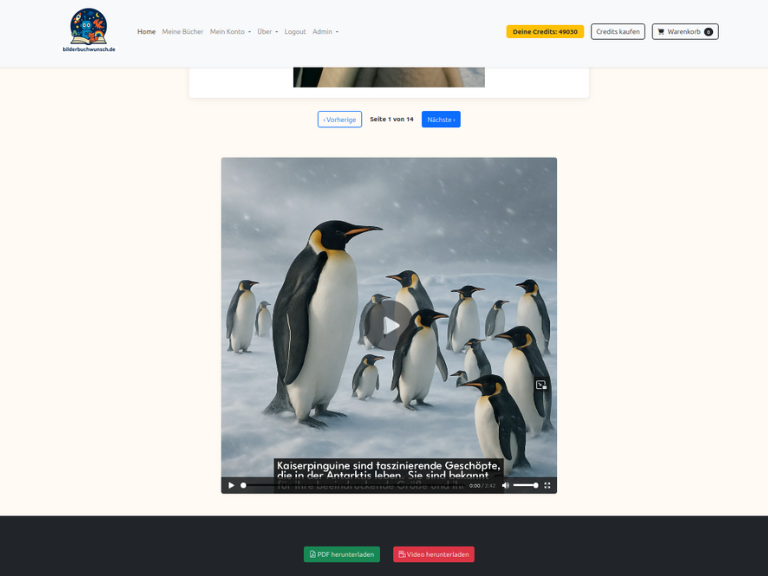Toggle the picture-in-picture icon on the video
The image size is (768, 576).
click(x=541, y=384)
